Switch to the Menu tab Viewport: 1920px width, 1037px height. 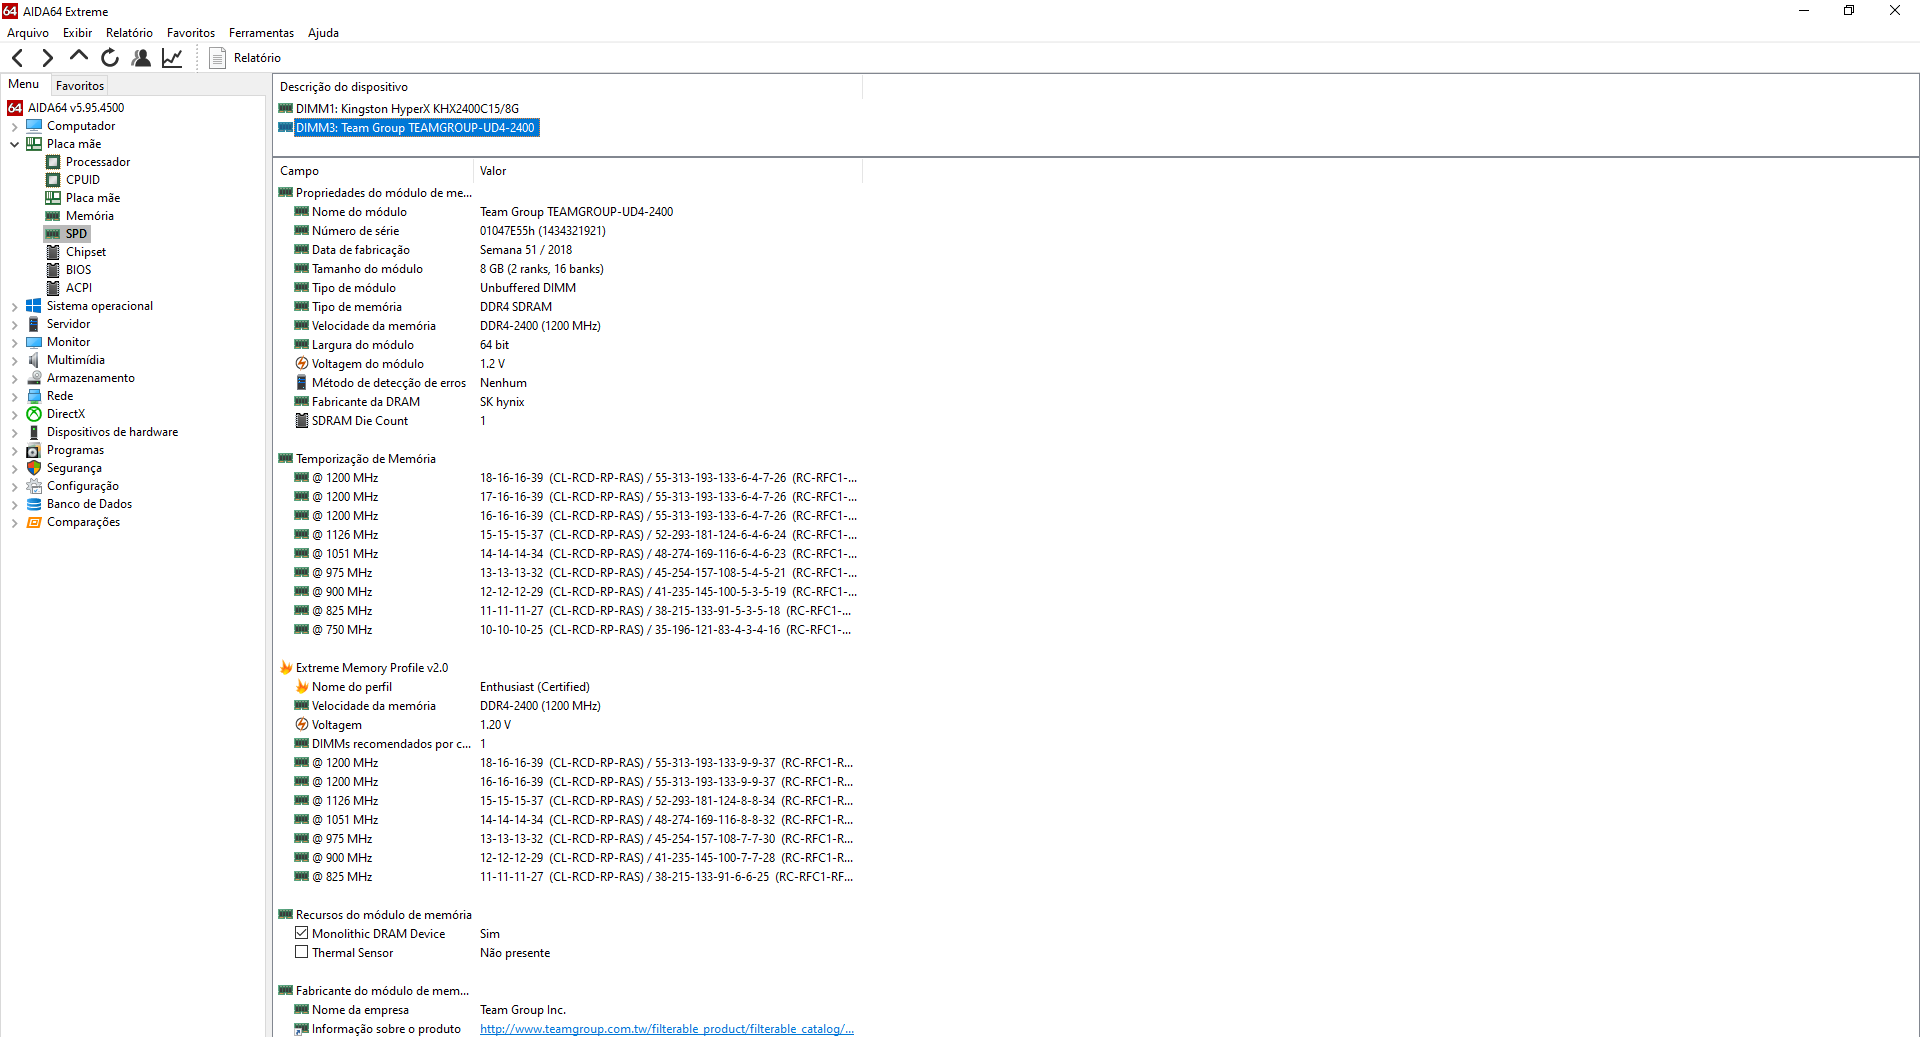click(x=24, y=85)
